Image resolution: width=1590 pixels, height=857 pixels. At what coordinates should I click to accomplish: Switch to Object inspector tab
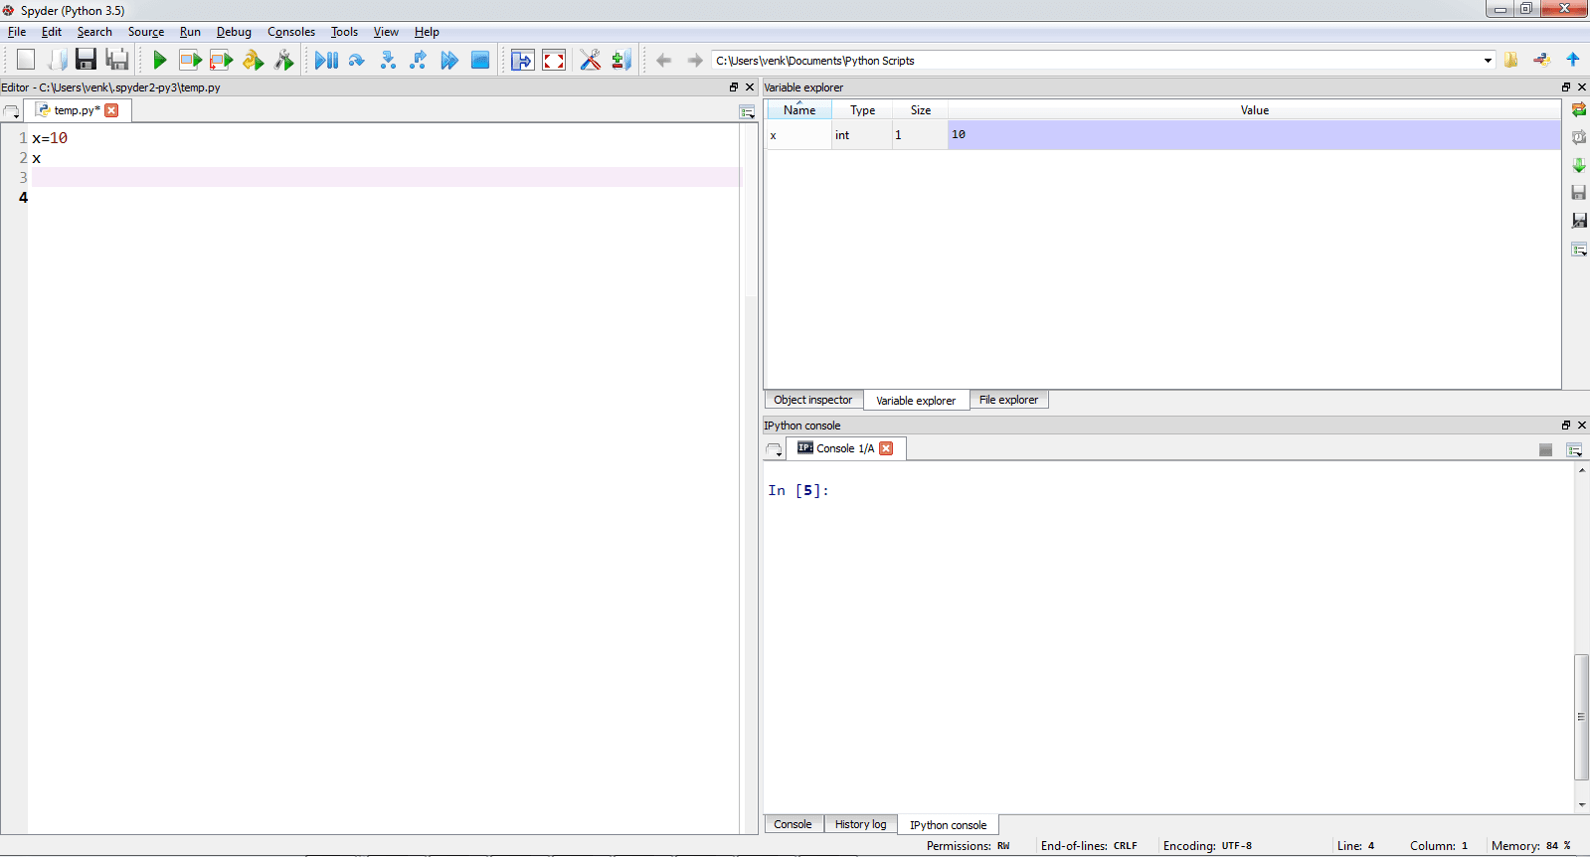813,400
